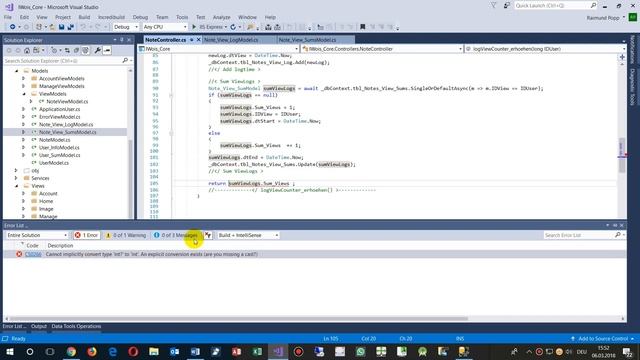Open the File menu
The height and width of the screenshot is (360, 640).
point(8,17)
